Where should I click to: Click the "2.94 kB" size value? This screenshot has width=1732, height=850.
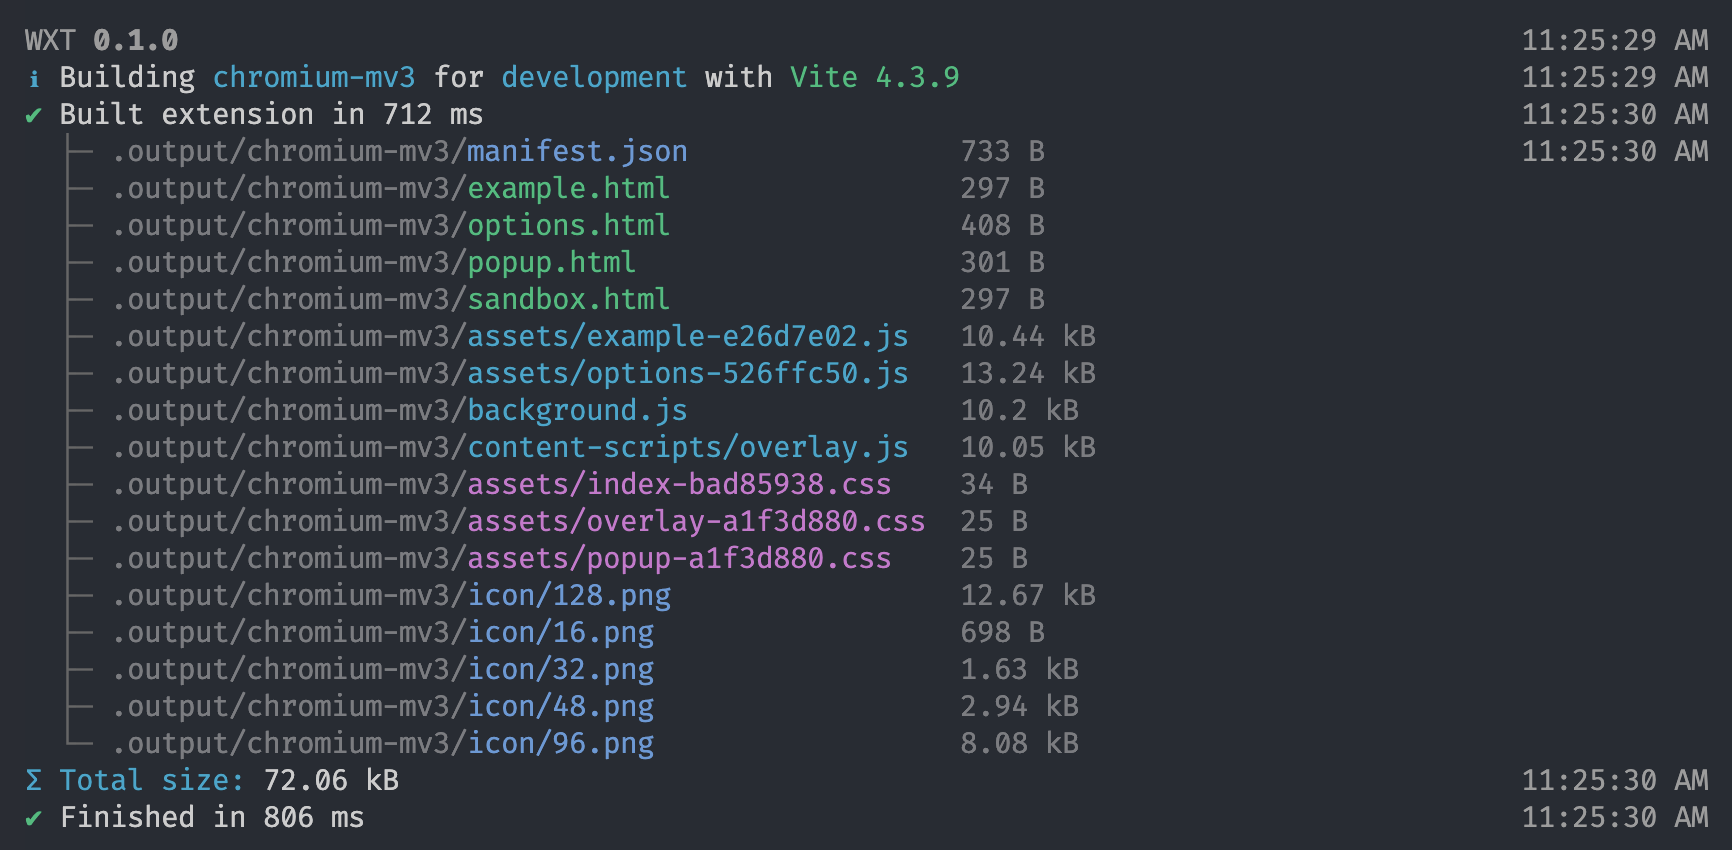click(x=1020, y=706)
